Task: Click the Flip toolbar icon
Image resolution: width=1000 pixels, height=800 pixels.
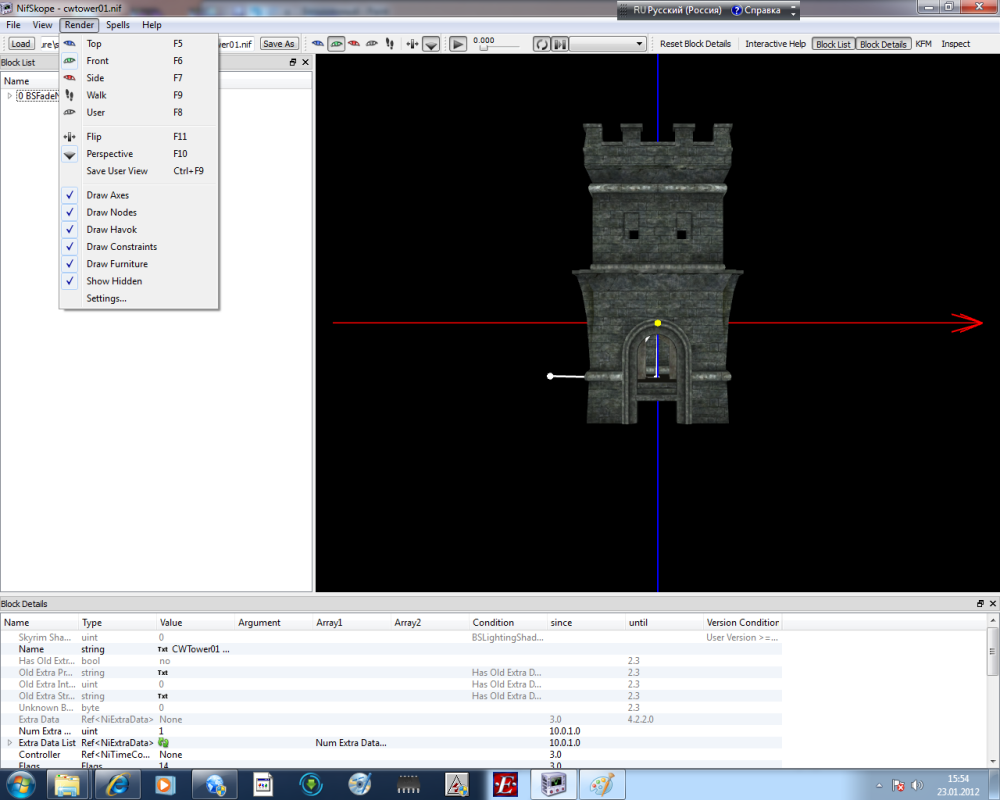Action: [413, 43]
